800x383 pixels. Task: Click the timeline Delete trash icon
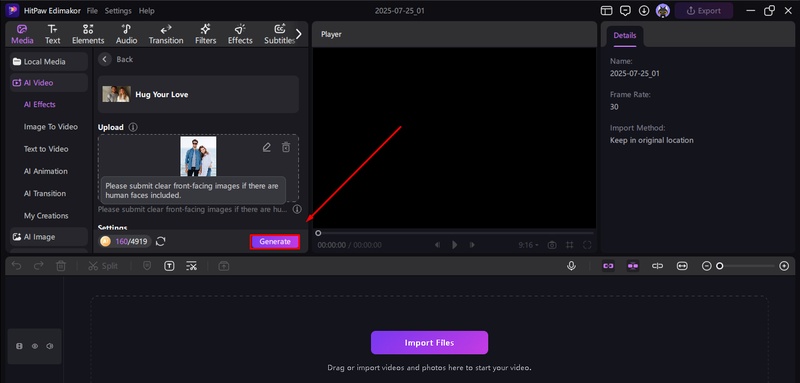pyautogui.click(x=61, y=266)
